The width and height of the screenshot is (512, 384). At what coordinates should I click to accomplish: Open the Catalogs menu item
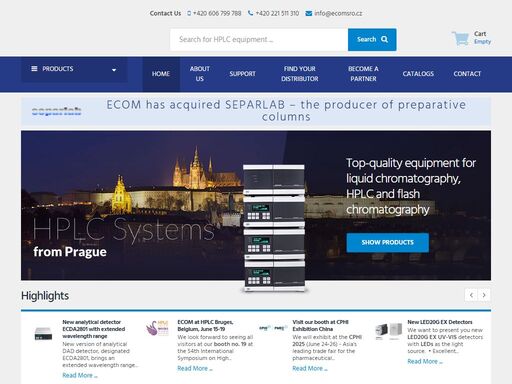418,74
